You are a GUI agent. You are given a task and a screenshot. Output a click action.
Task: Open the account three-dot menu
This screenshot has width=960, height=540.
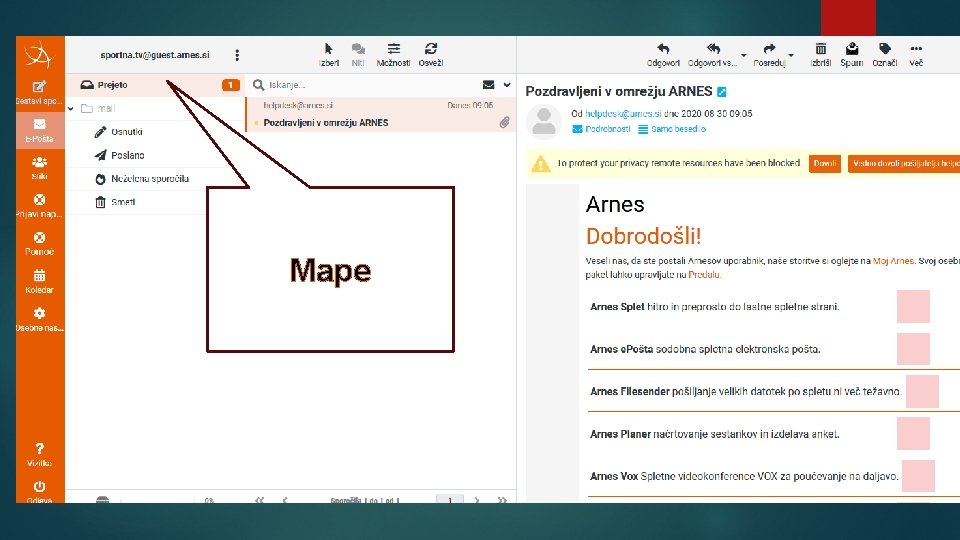(237, 55)
